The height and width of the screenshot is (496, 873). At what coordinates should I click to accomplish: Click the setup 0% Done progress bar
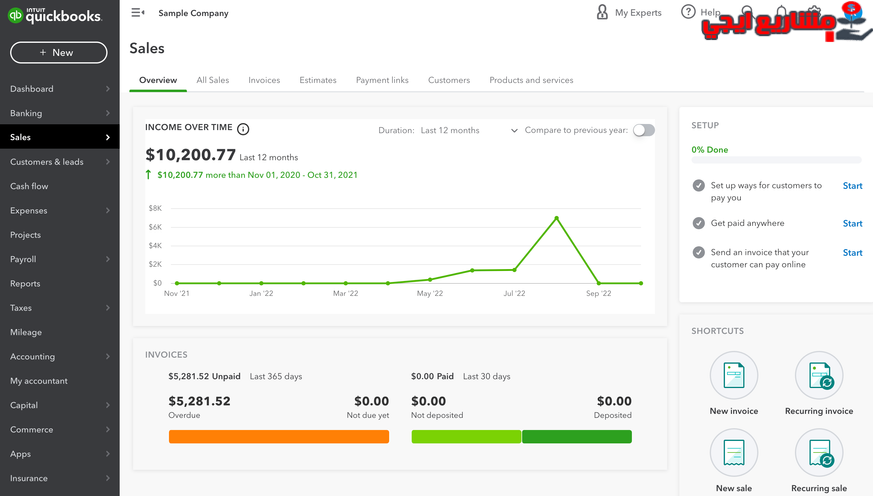click(776, 160)
